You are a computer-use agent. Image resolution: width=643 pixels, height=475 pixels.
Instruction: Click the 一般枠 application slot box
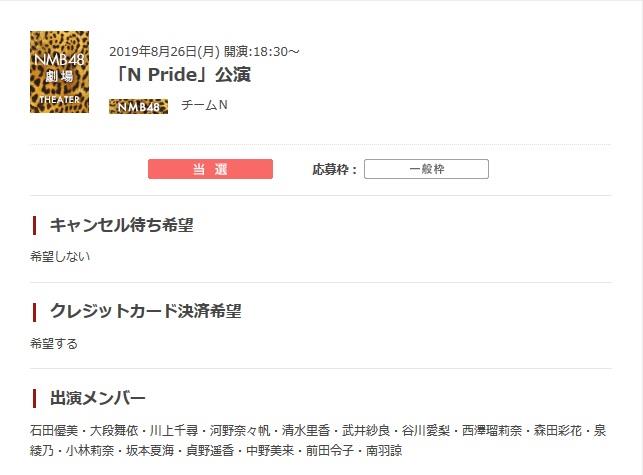[426, 169]
